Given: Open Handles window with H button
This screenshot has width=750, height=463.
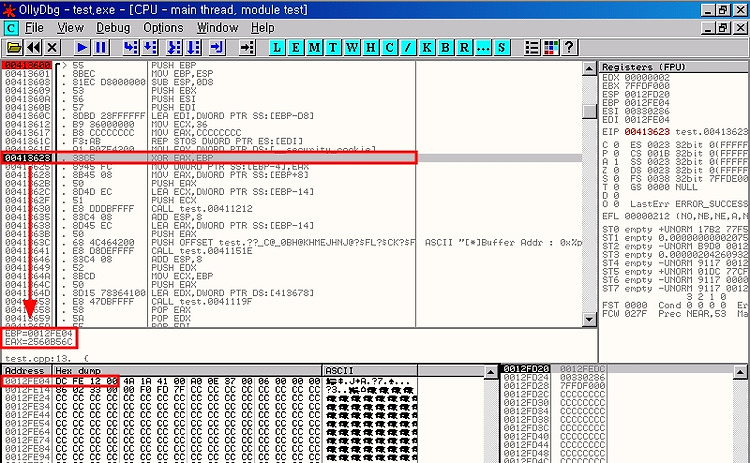Looking at the screenshot, I should coord(371,47).
